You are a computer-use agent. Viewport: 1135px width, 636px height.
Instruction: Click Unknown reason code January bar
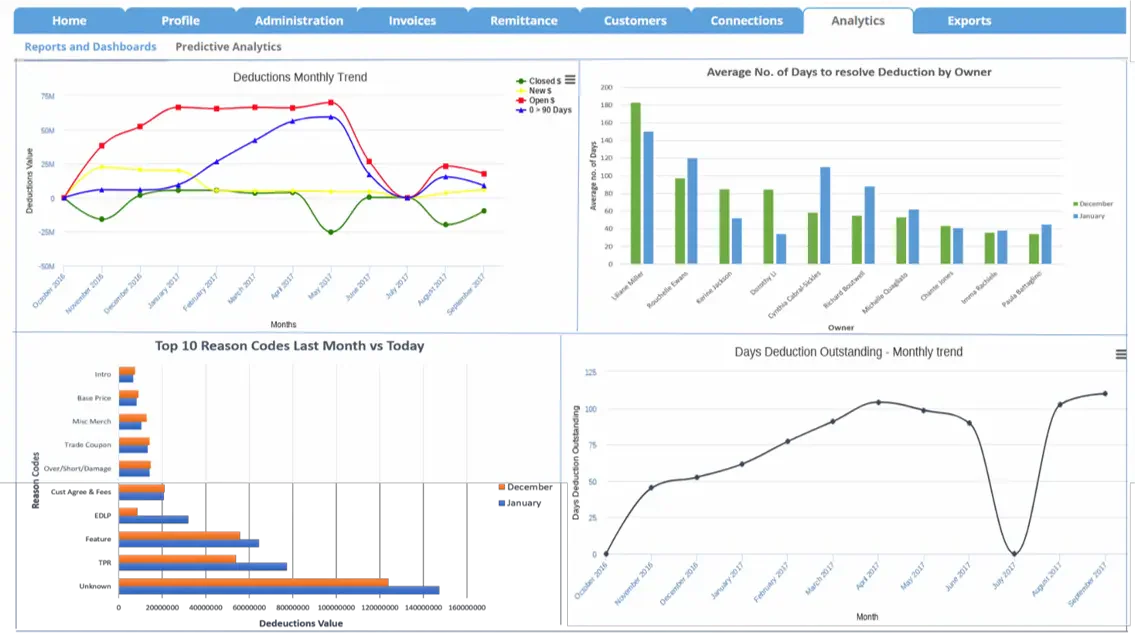tap(279, 590)
